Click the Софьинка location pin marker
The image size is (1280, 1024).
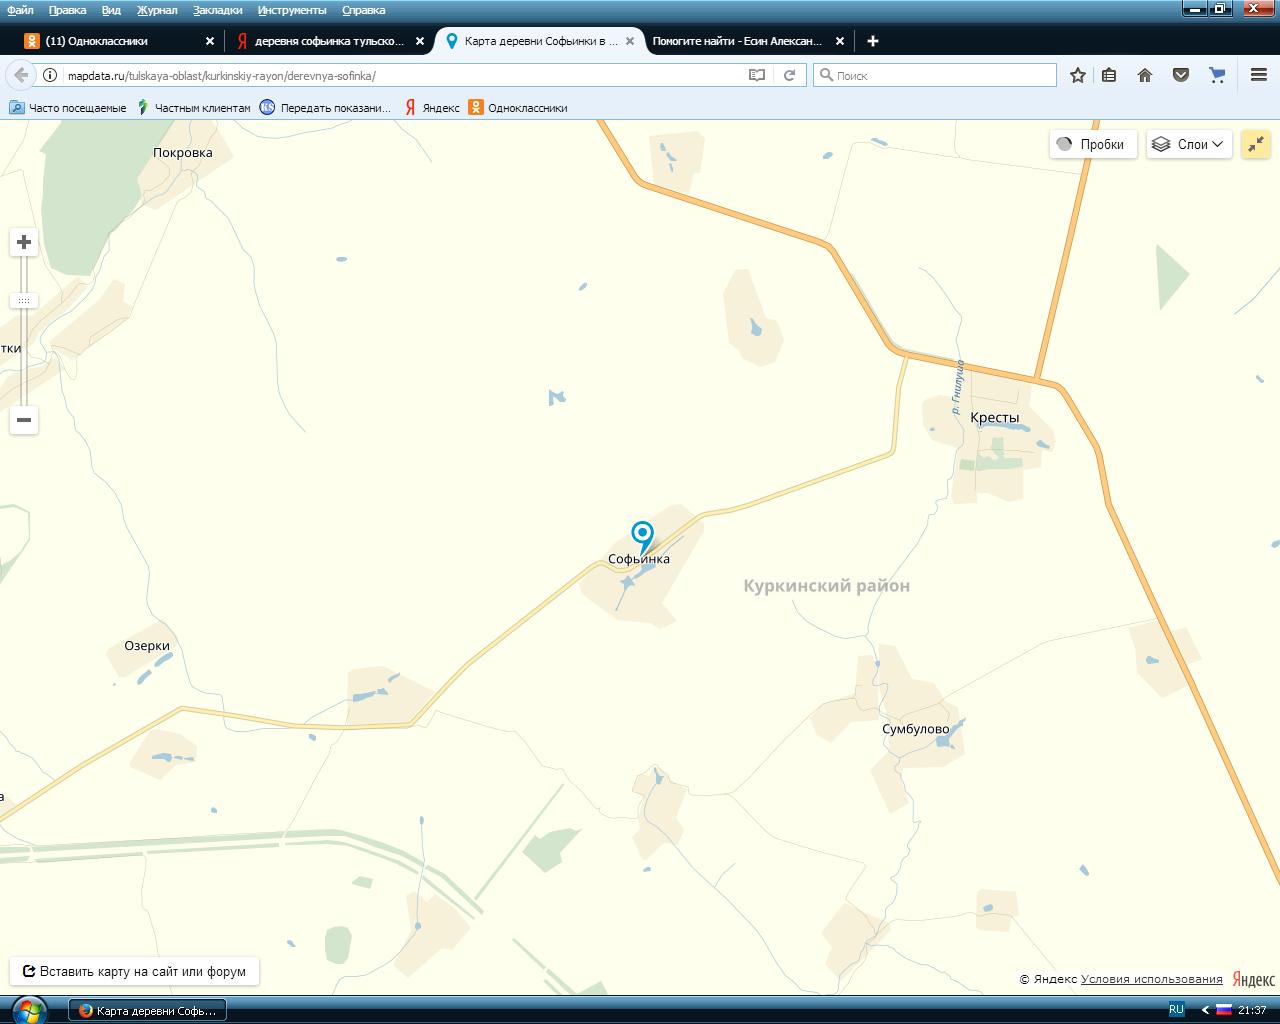(x=642, y=535)
